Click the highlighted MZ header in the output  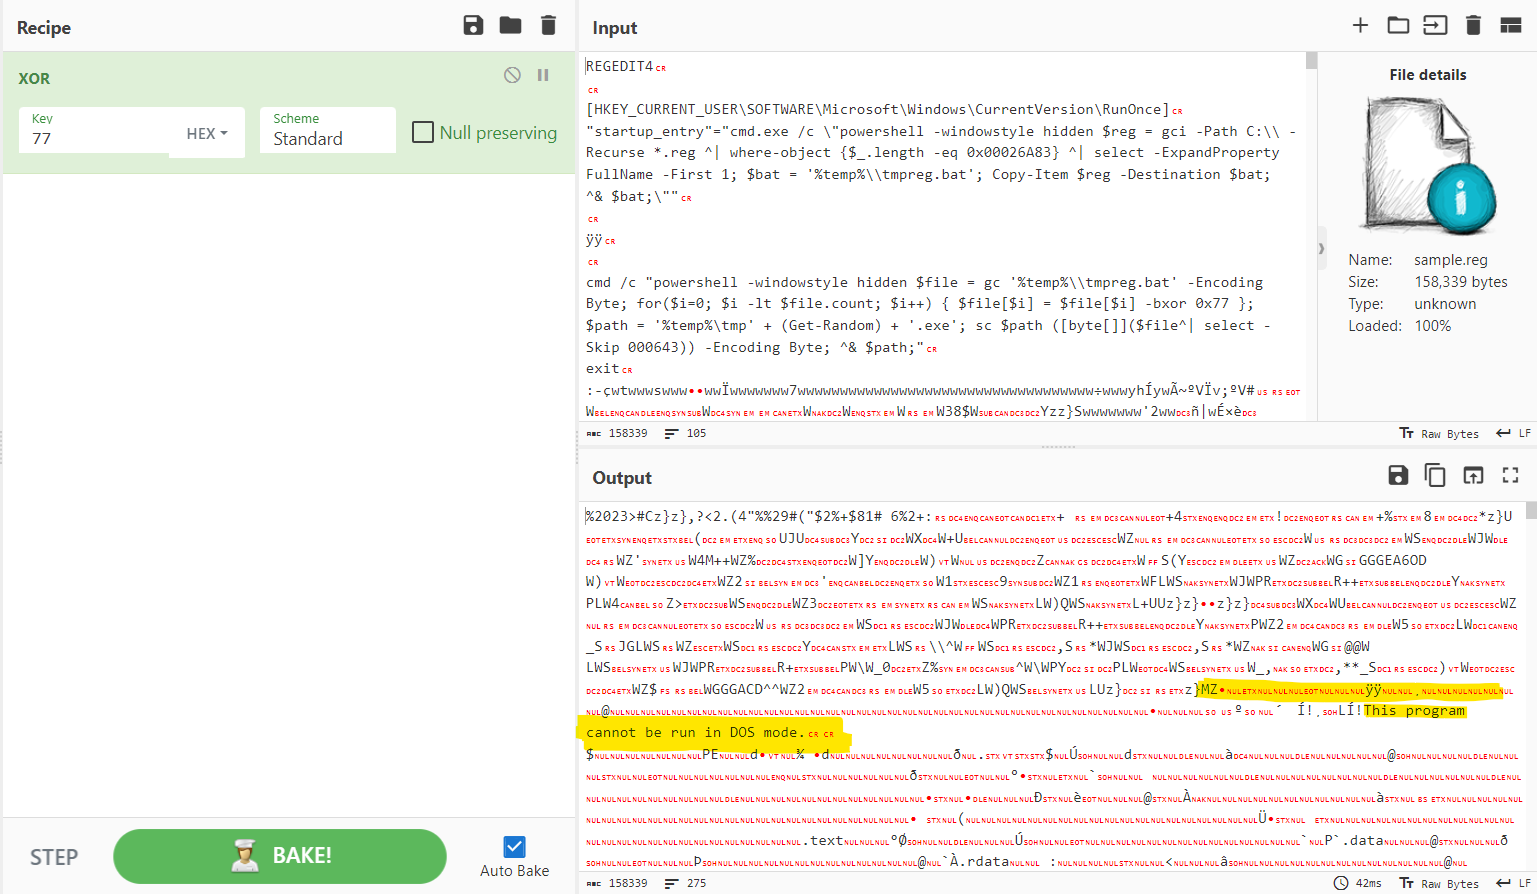tap(1209, 689)
